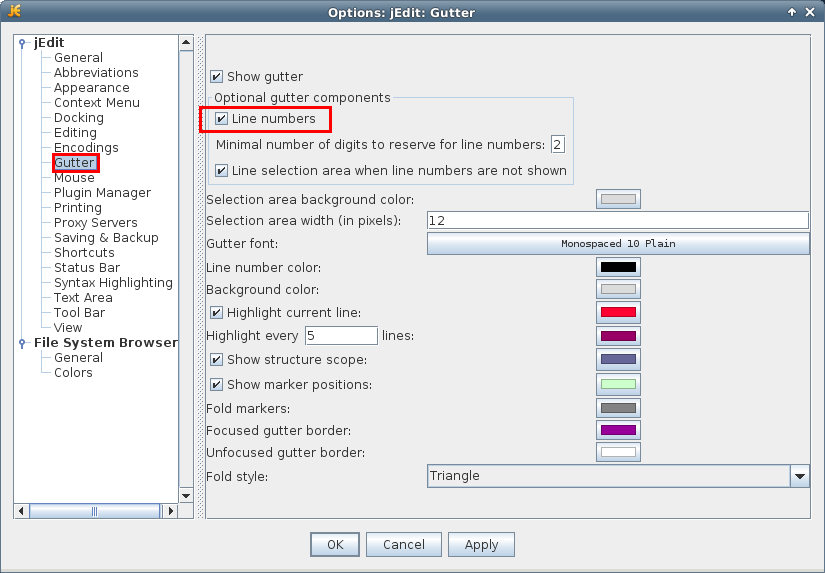This screenshot has width=825, height=573.
Task: Select Proxy Servers in options tree
Action: (x=96, y=223)
